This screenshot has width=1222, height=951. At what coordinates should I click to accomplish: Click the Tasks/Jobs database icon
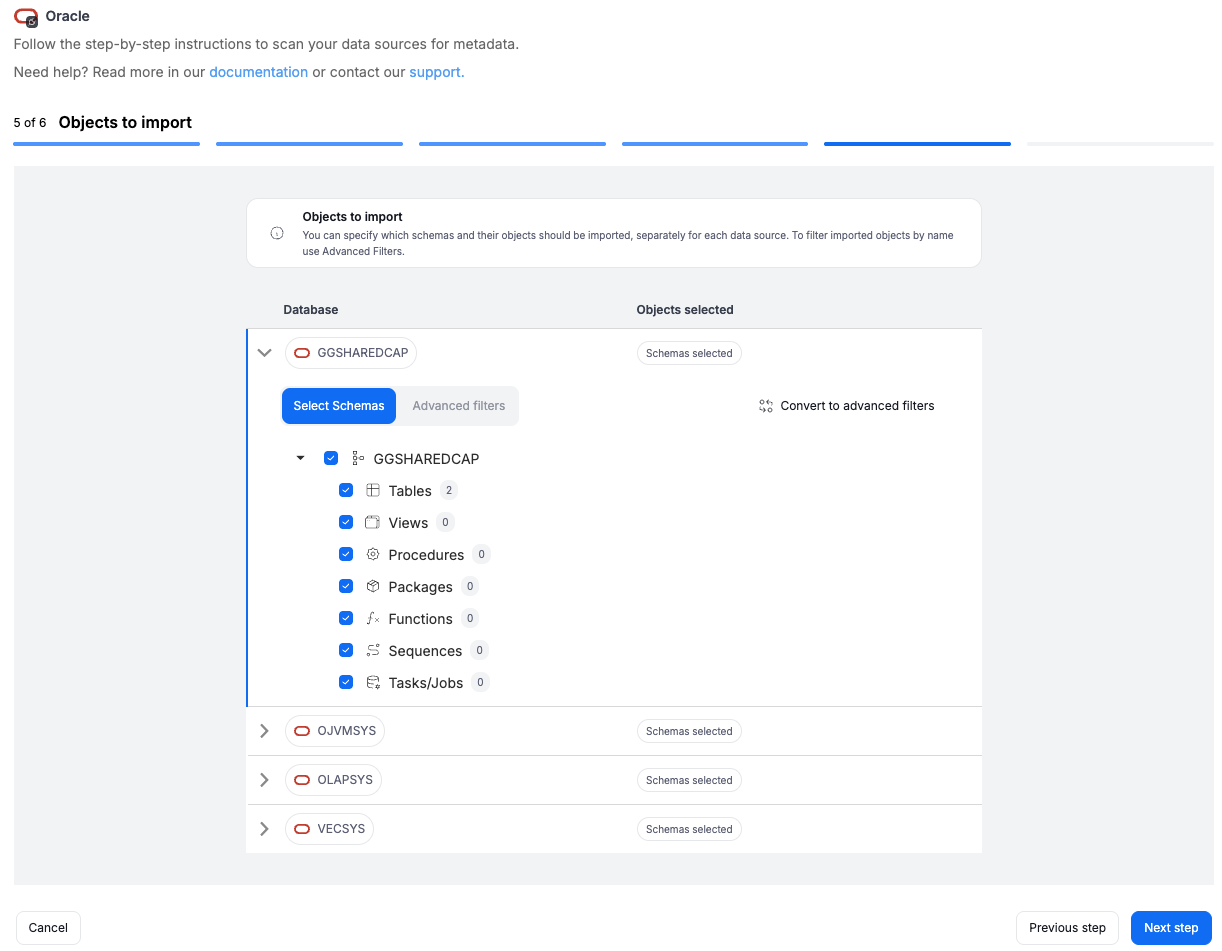coord(373,682)
